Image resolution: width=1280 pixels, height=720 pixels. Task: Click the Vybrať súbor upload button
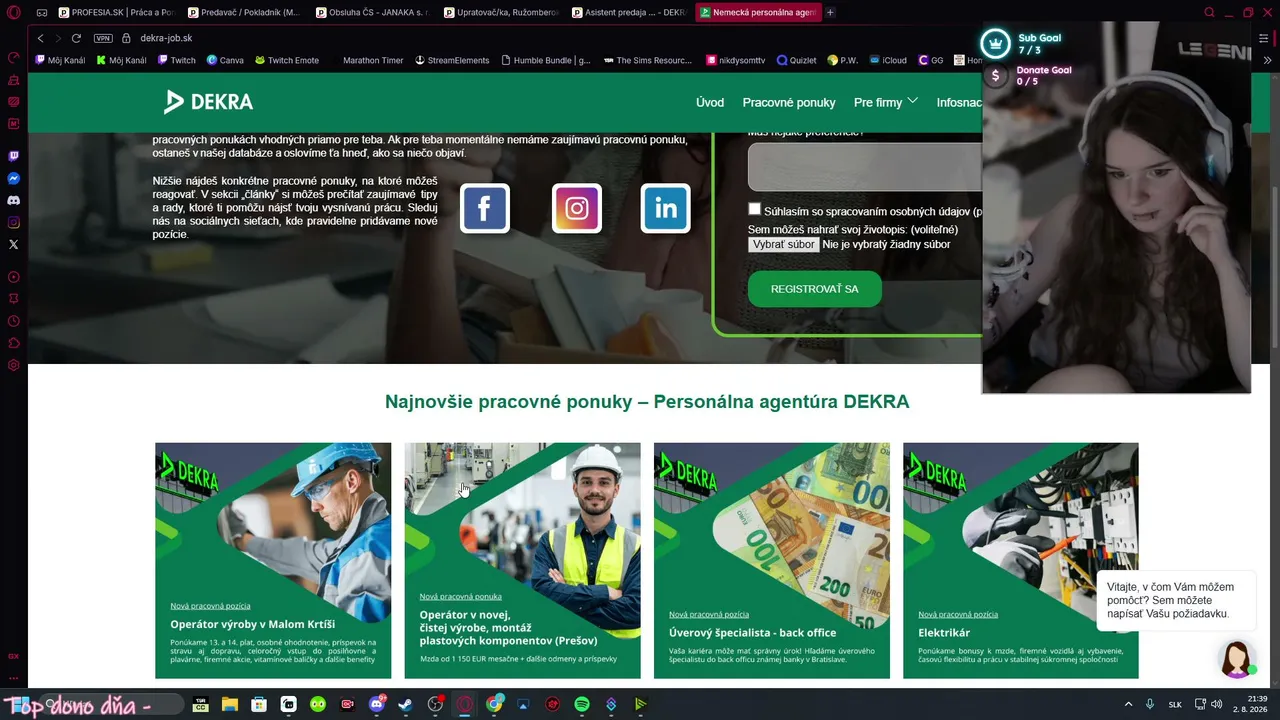tap(783, 244)
